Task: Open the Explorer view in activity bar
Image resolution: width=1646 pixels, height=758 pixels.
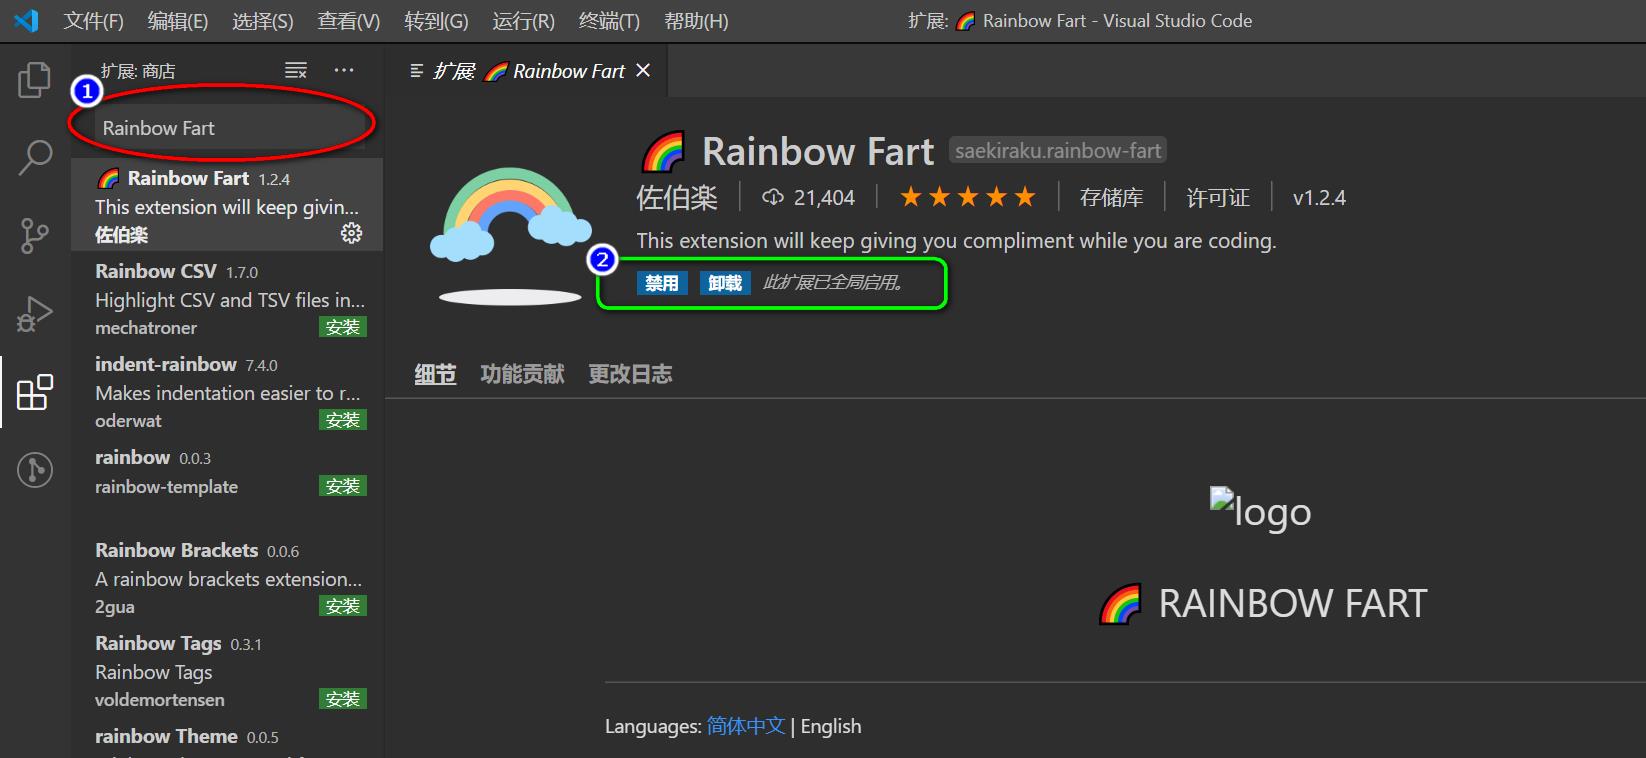Action: click(34, 80)
